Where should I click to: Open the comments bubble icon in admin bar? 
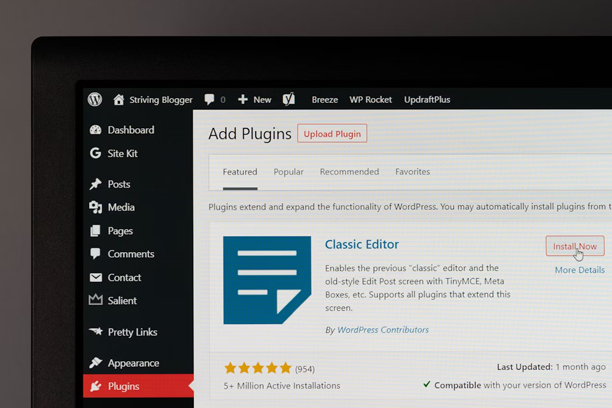point(209,99)
